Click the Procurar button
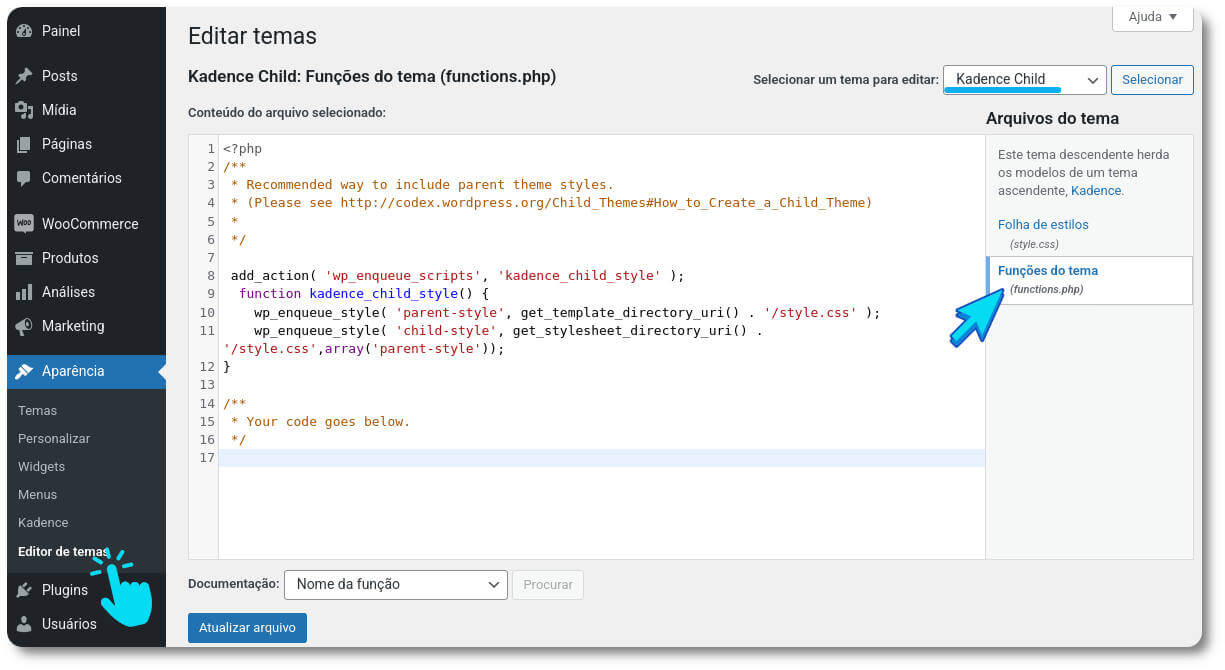 [x=548, y=585]
